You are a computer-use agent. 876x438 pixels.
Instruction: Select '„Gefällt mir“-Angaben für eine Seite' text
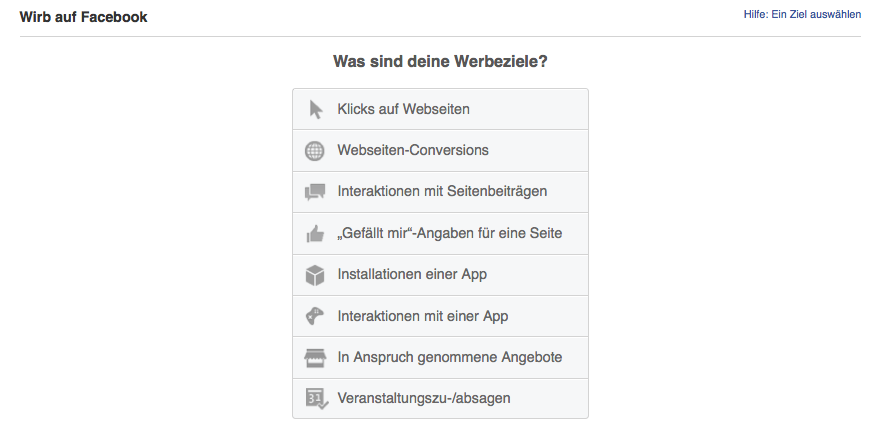pos(450,233)
